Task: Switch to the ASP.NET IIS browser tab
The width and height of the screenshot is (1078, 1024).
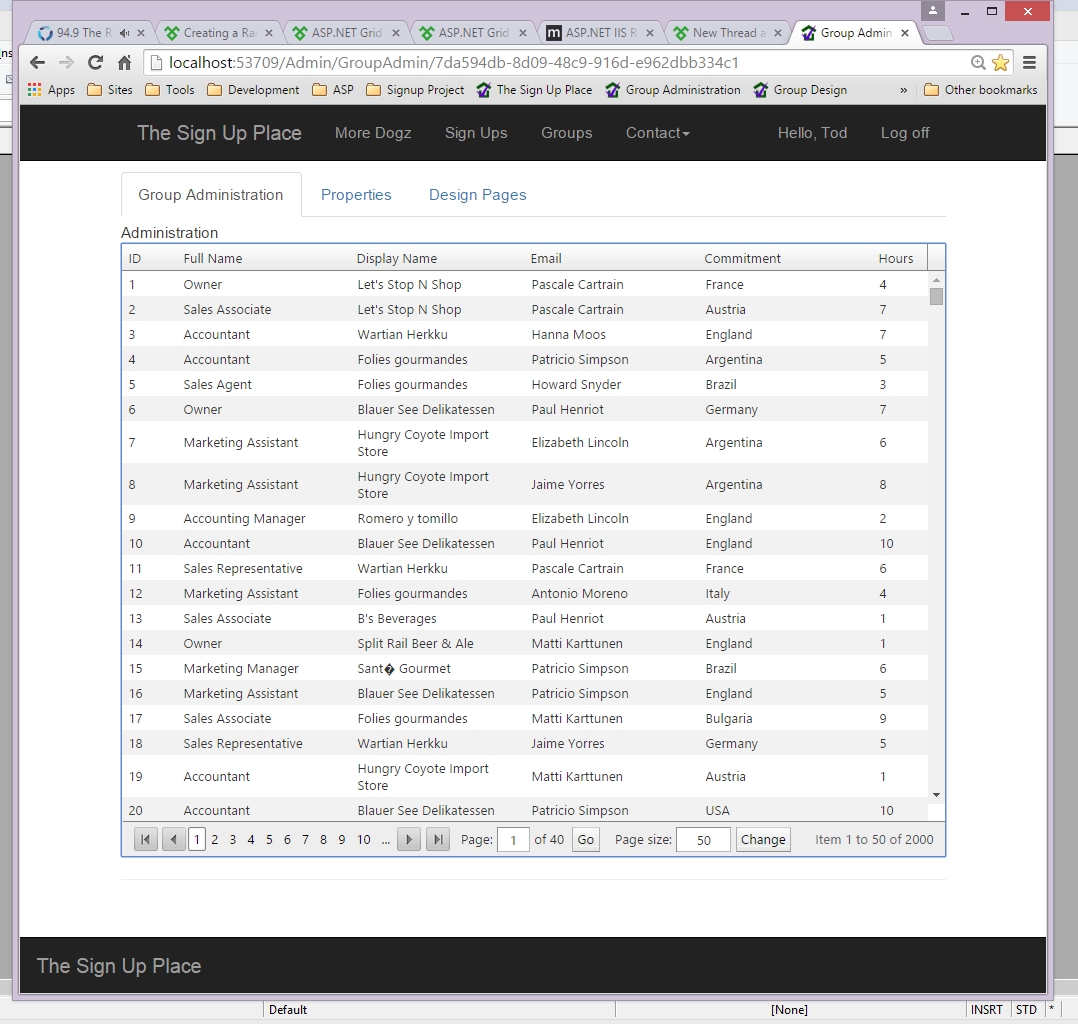Action: pyautogui.click(x=601, y=33)
